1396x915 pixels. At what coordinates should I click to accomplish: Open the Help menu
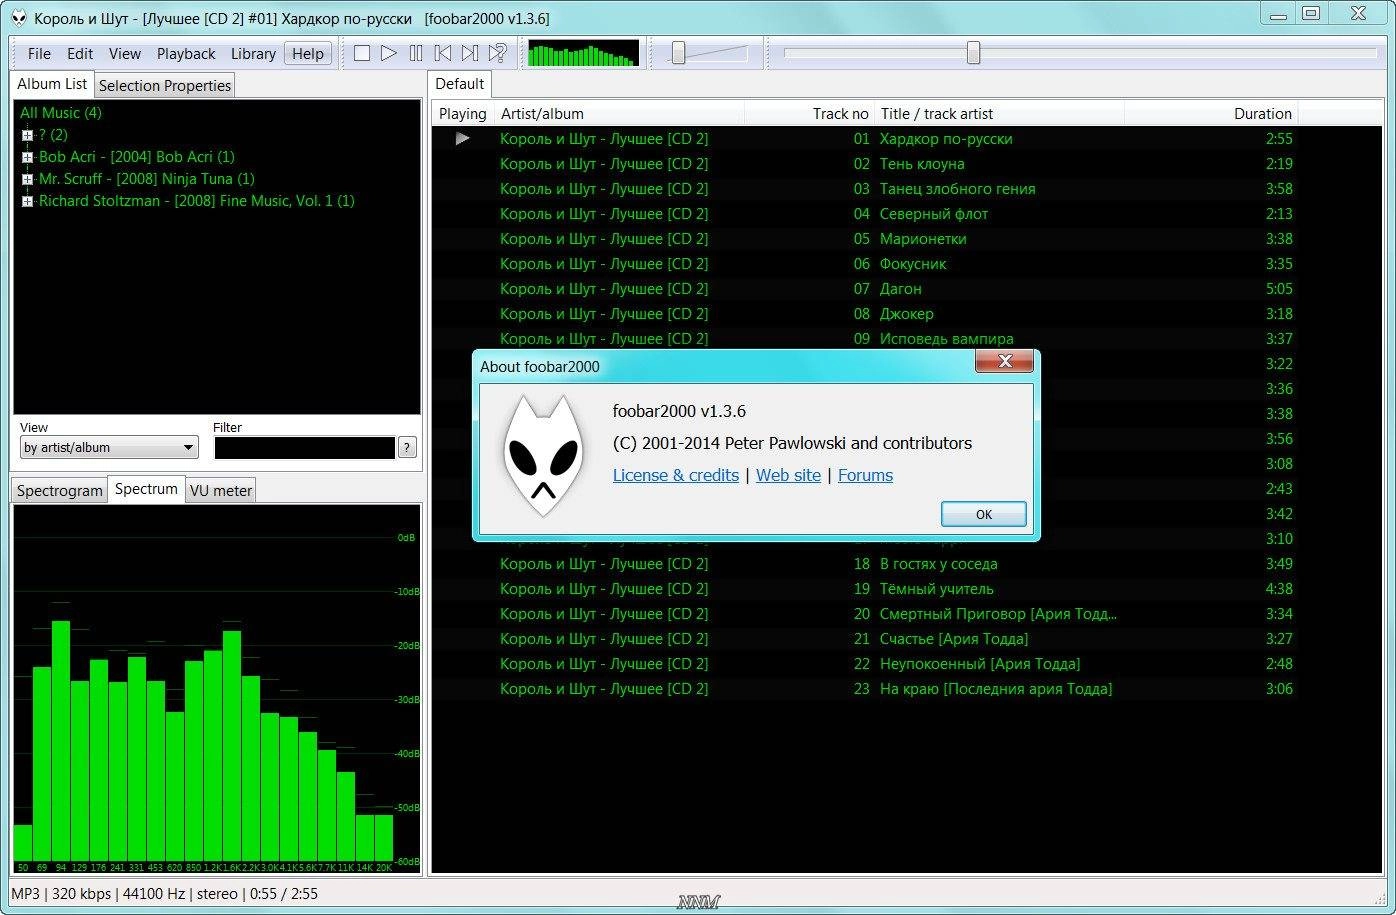tap(308, 54)
